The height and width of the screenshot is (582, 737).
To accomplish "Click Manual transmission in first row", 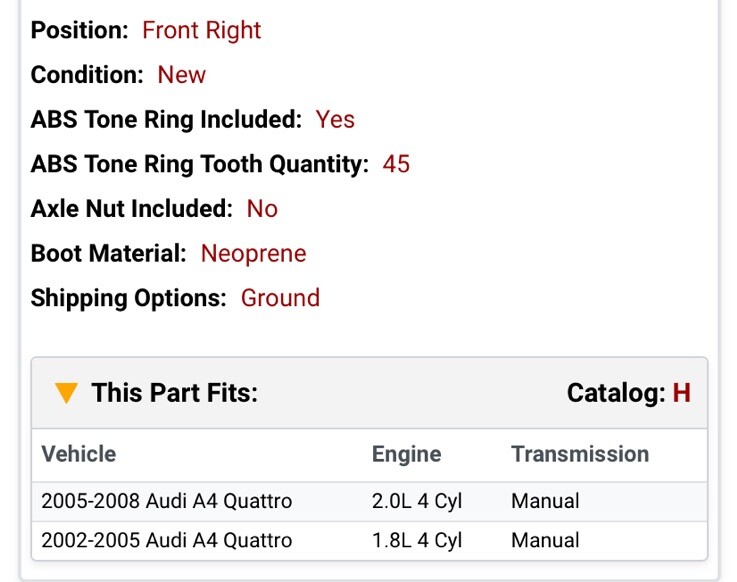I will click(x=545, y=501).
